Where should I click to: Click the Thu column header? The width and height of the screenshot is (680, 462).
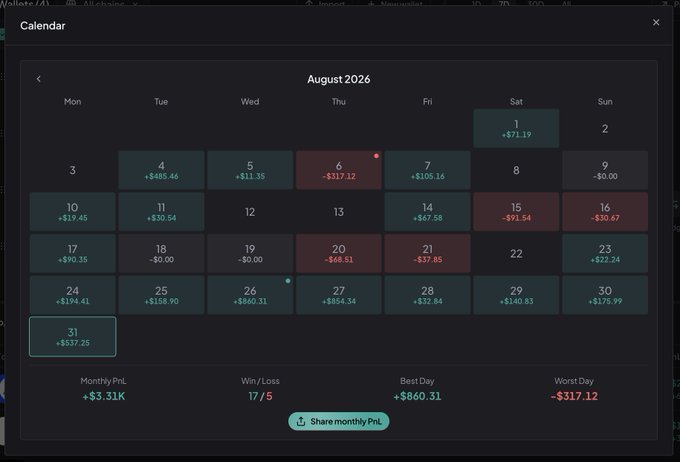[339, 102]
